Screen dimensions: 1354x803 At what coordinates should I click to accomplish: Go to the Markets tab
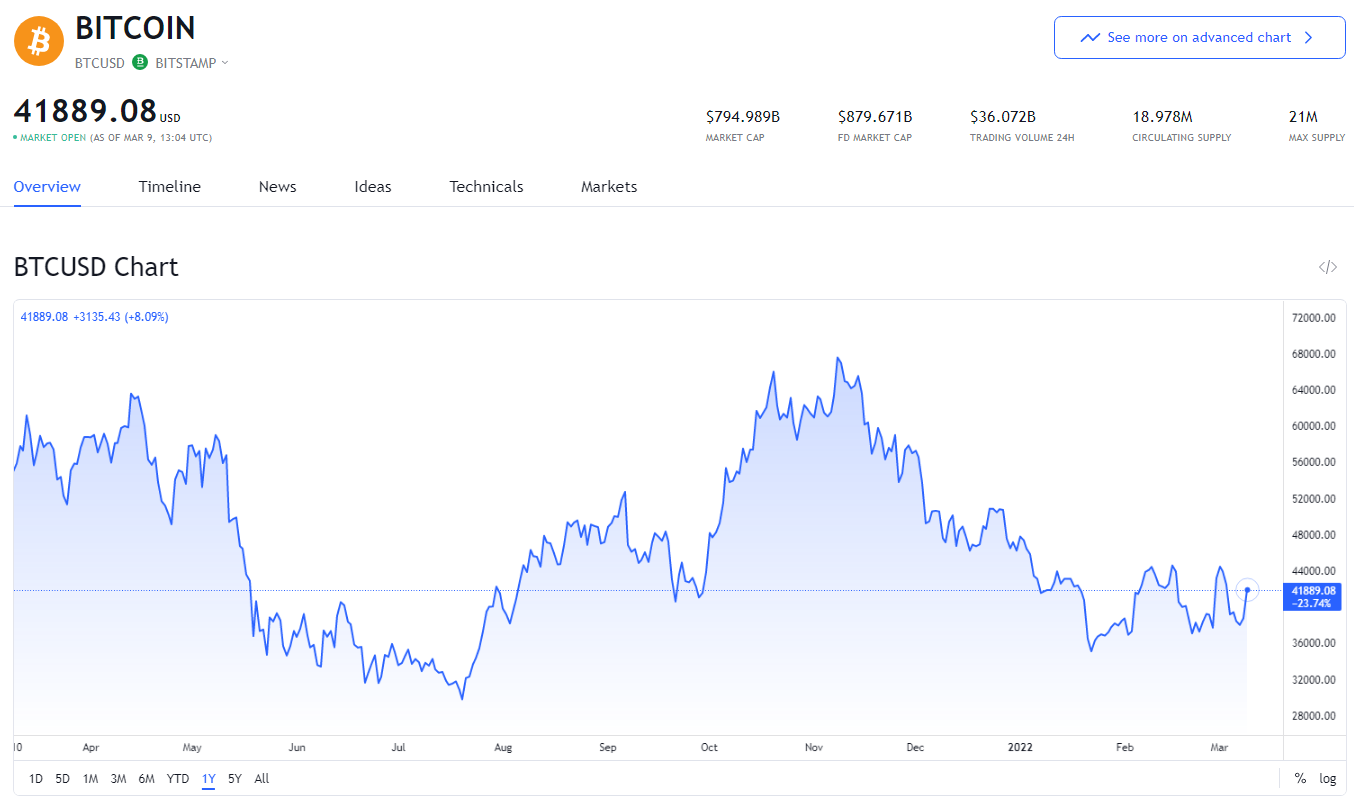coord(609,187)
